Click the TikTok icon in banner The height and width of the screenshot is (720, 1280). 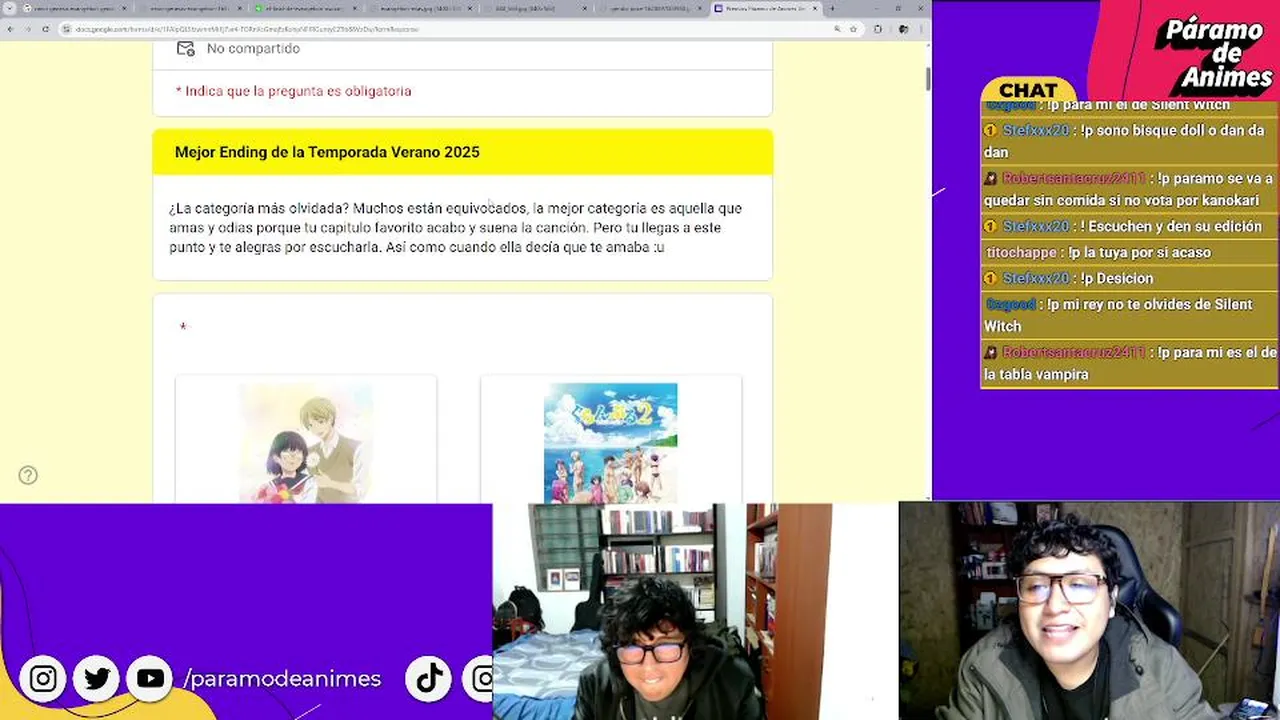coord(430,679)
